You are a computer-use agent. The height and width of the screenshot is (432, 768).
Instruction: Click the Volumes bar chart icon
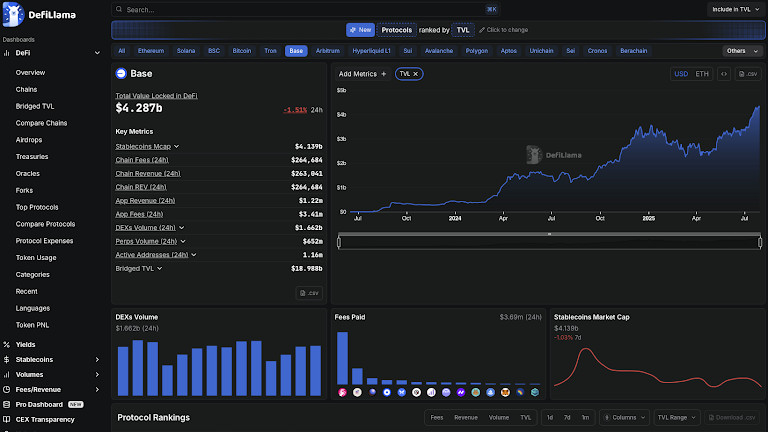[6, 375]
